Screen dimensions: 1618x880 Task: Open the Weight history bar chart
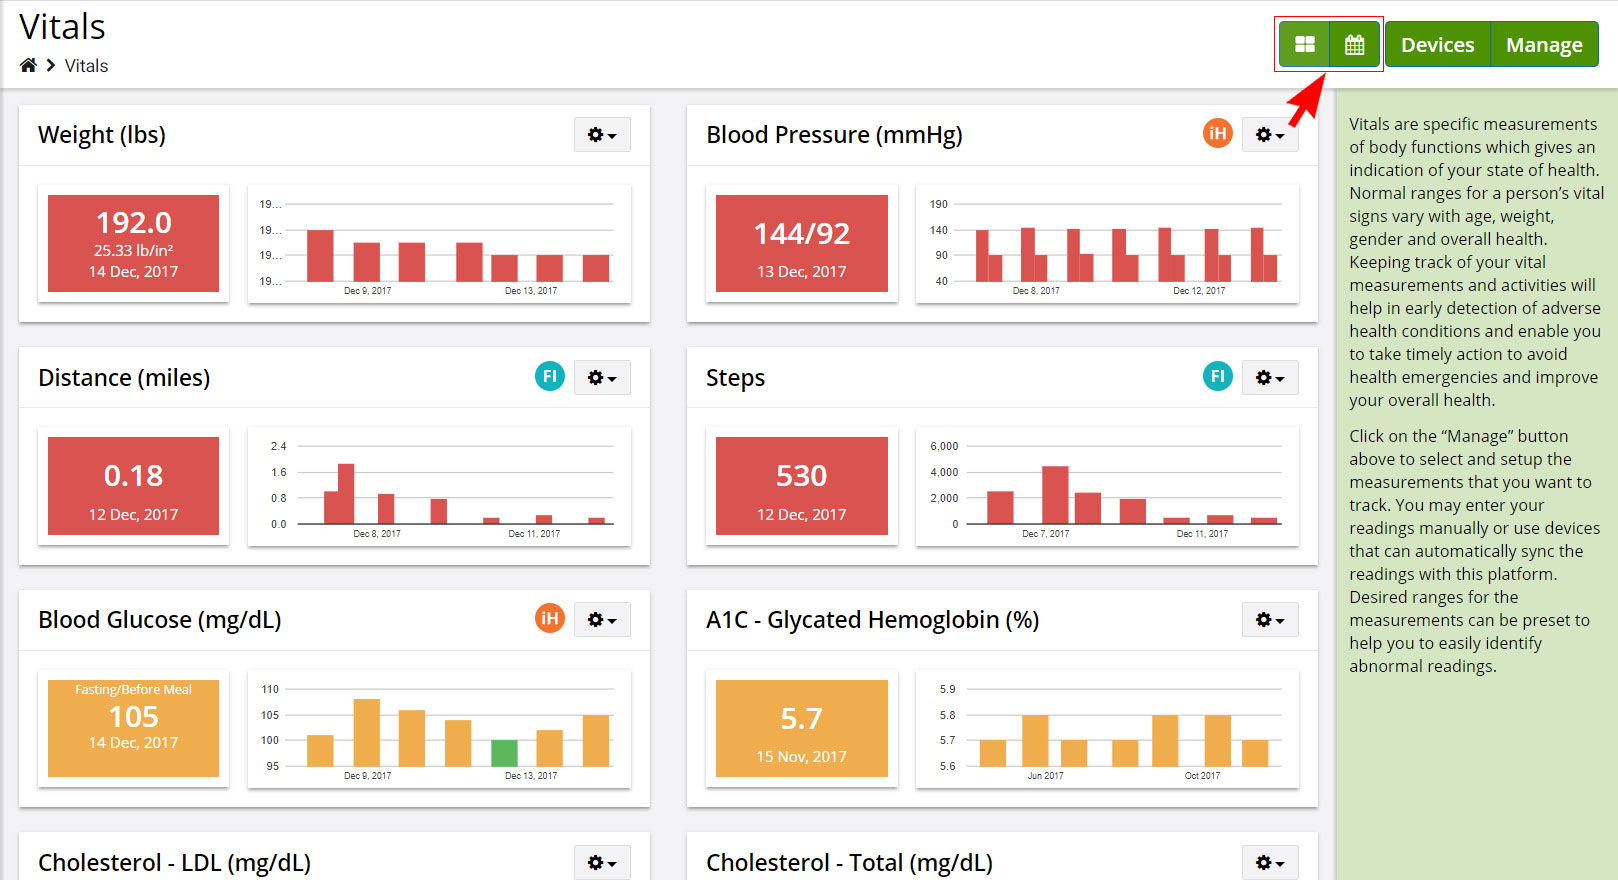click(439, 244)
